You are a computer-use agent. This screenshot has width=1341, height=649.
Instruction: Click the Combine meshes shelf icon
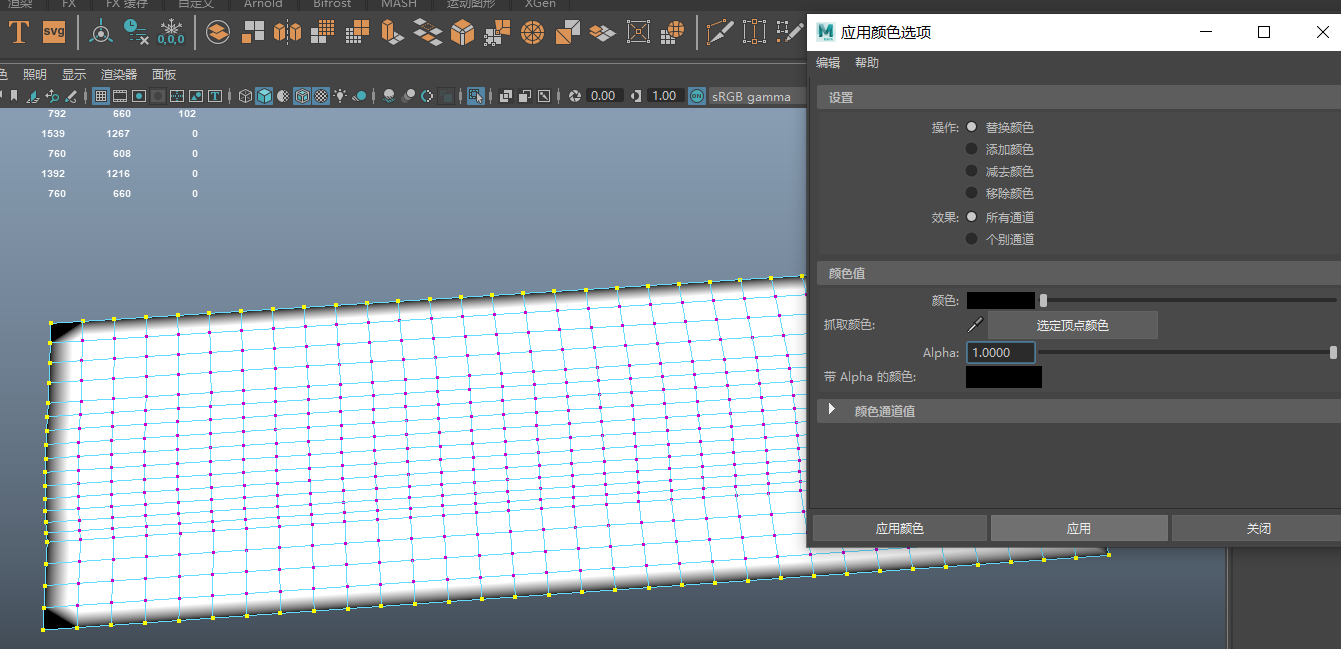coord(218,33)
